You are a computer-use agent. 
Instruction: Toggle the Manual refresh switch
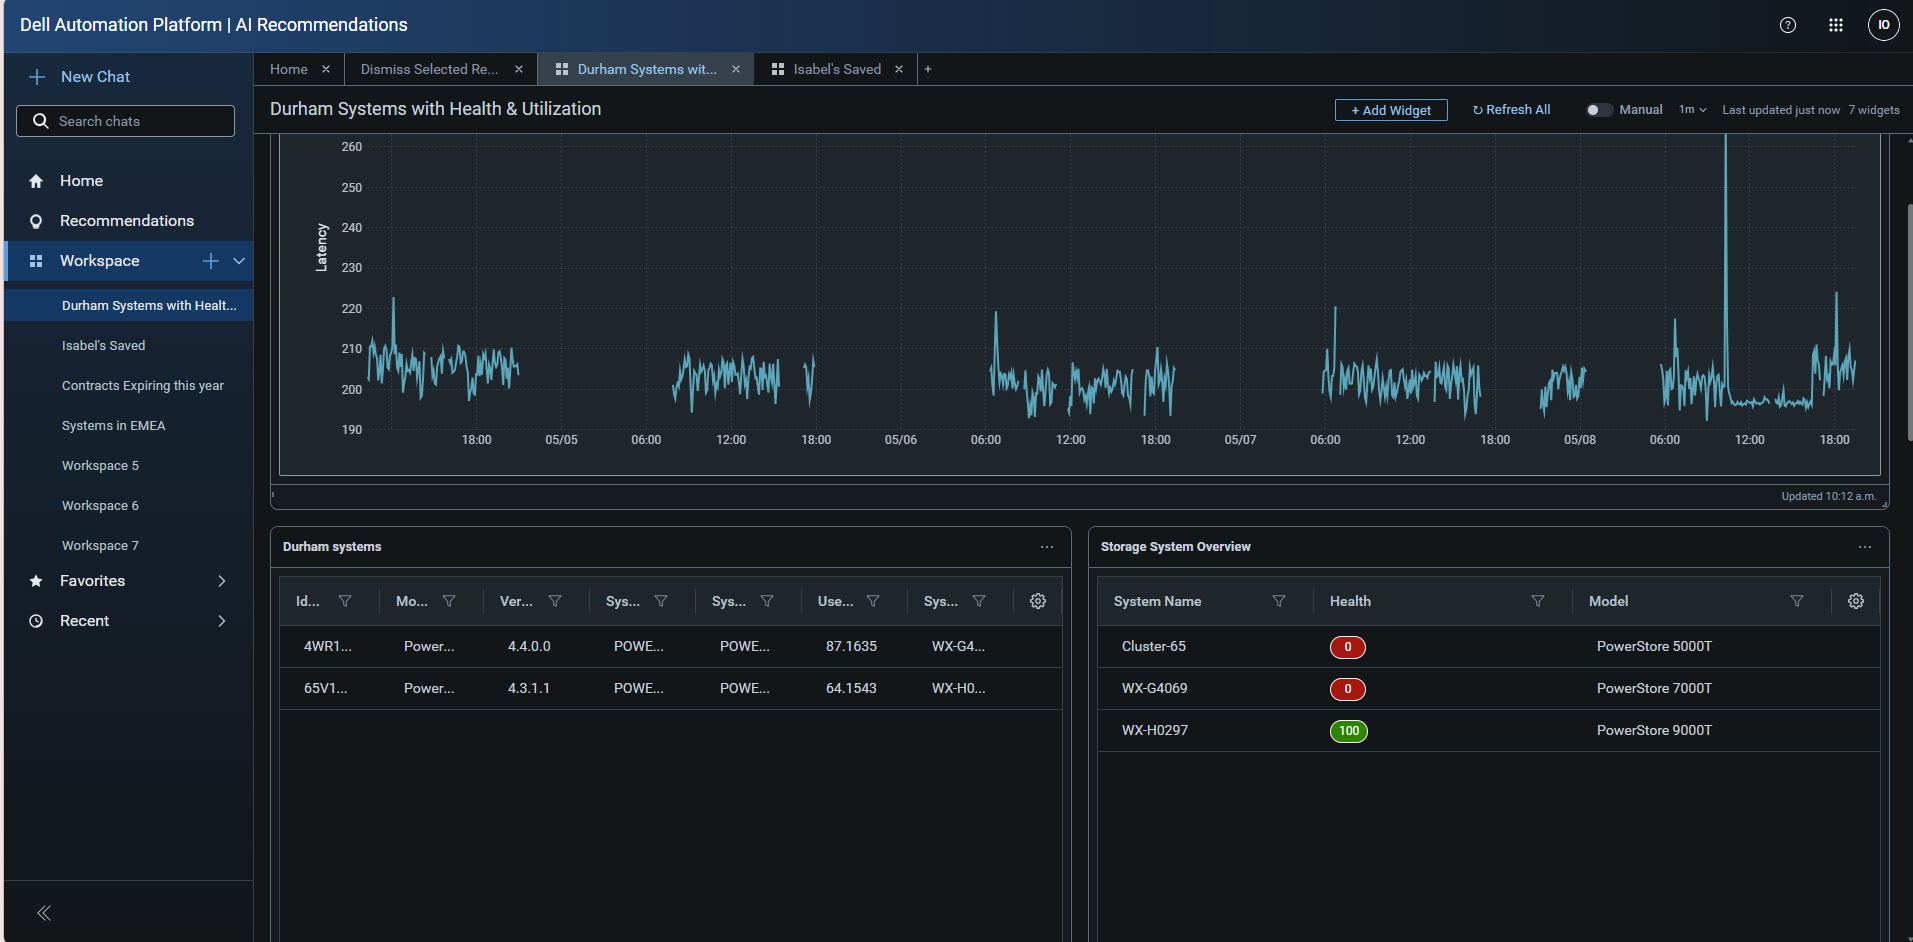click(x=1599, y=110)
